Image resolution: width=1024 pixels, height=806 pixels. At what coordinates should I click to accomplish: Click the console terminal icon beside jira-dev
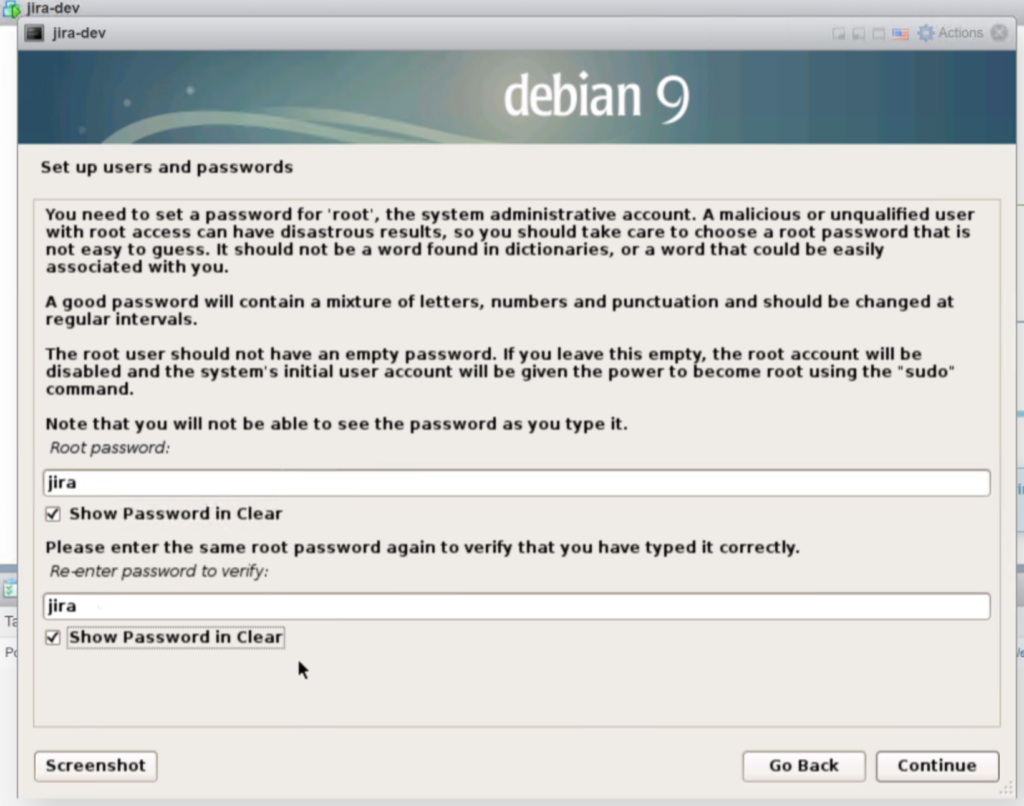(x=34, y=33)
